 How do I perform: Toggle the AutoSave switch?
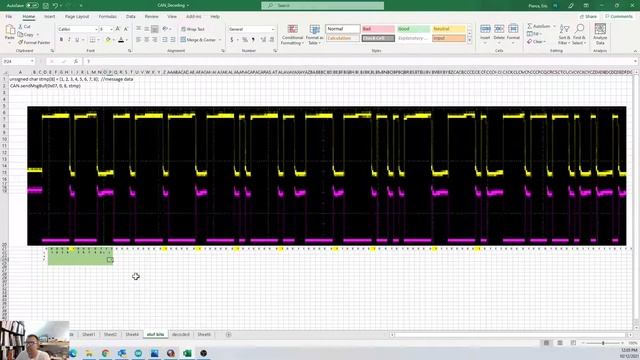pyautogui.click(x=32, y=6)
